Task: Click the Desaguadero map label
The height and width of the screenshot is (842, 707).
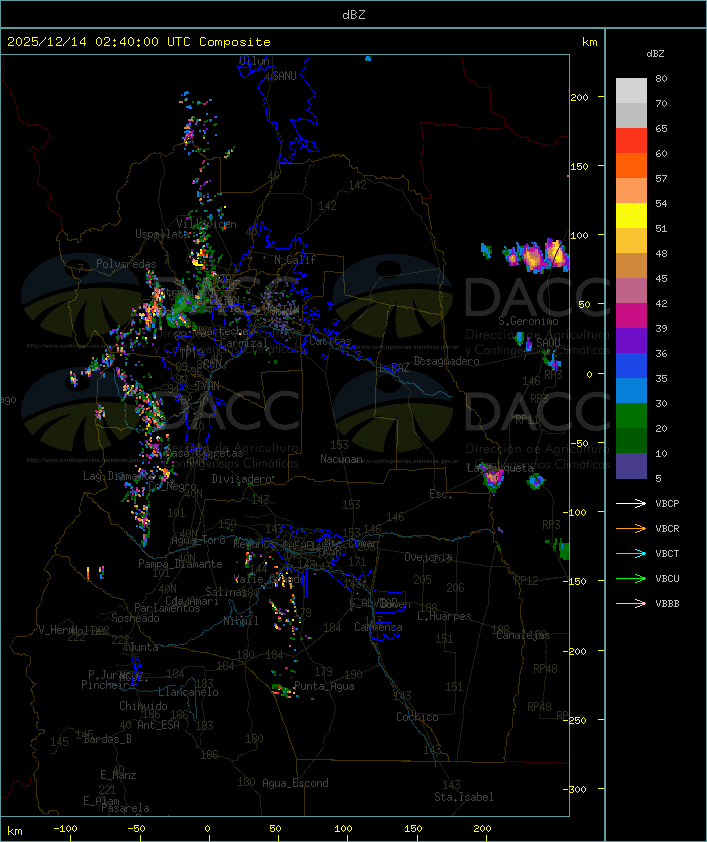Action: click(x=446, y=361)
